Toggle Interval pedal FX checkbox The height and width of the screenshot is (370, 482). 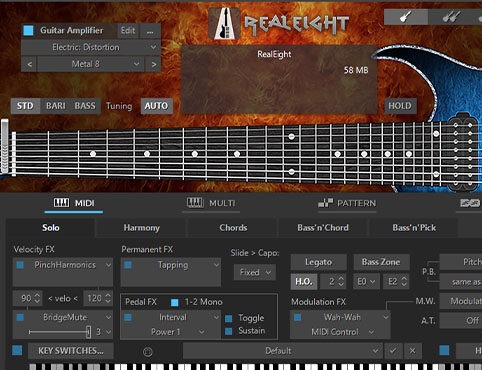point(128,317)
